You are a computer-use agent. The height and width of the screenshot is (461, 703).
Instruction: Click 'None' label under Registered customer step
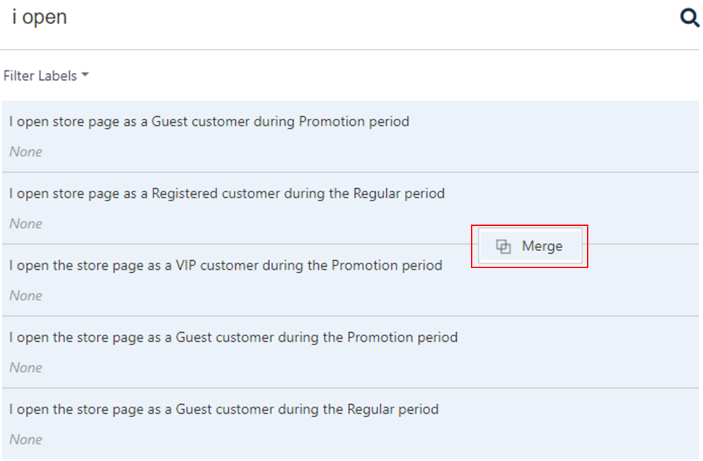tap(26, 223)
